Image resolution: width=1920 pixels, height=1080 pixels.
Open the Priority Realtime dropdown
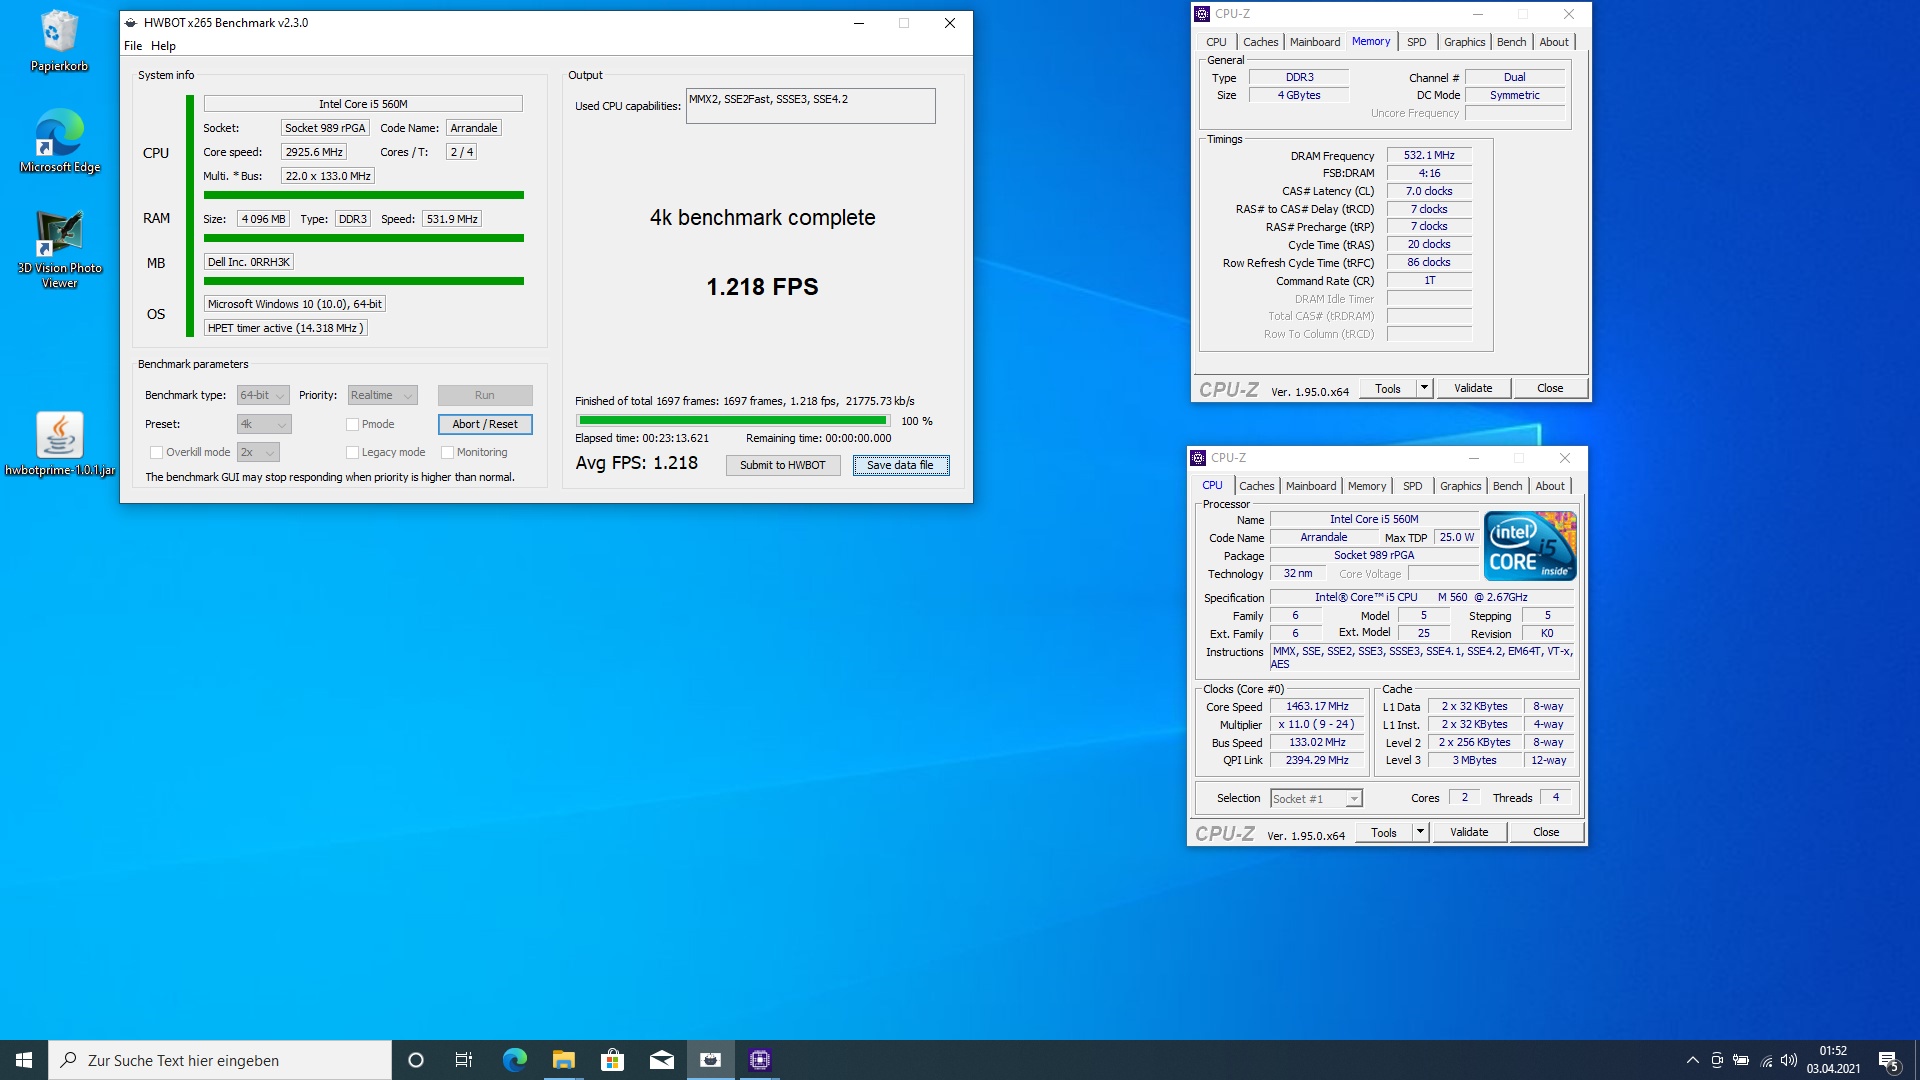382,395
